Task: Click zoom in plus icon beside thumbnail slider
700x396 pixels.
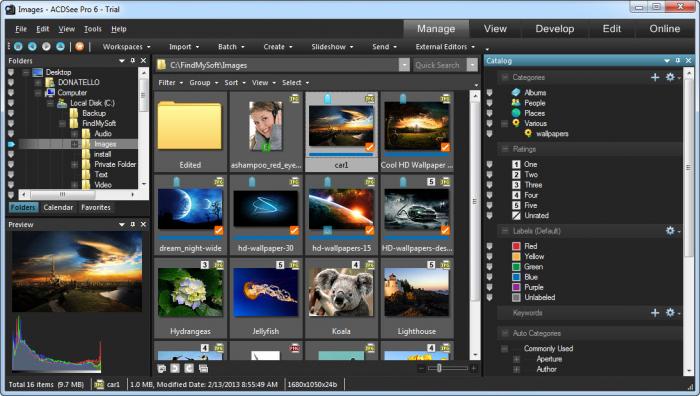Action: coord(474,368)
